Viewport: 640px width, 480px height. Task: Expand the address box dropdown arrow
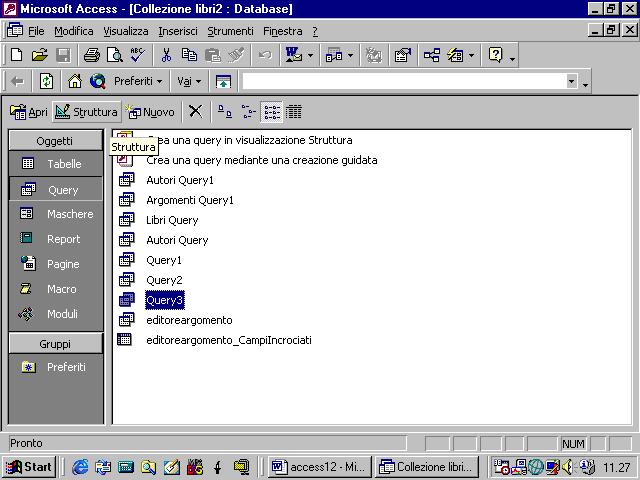click(572, 81)
